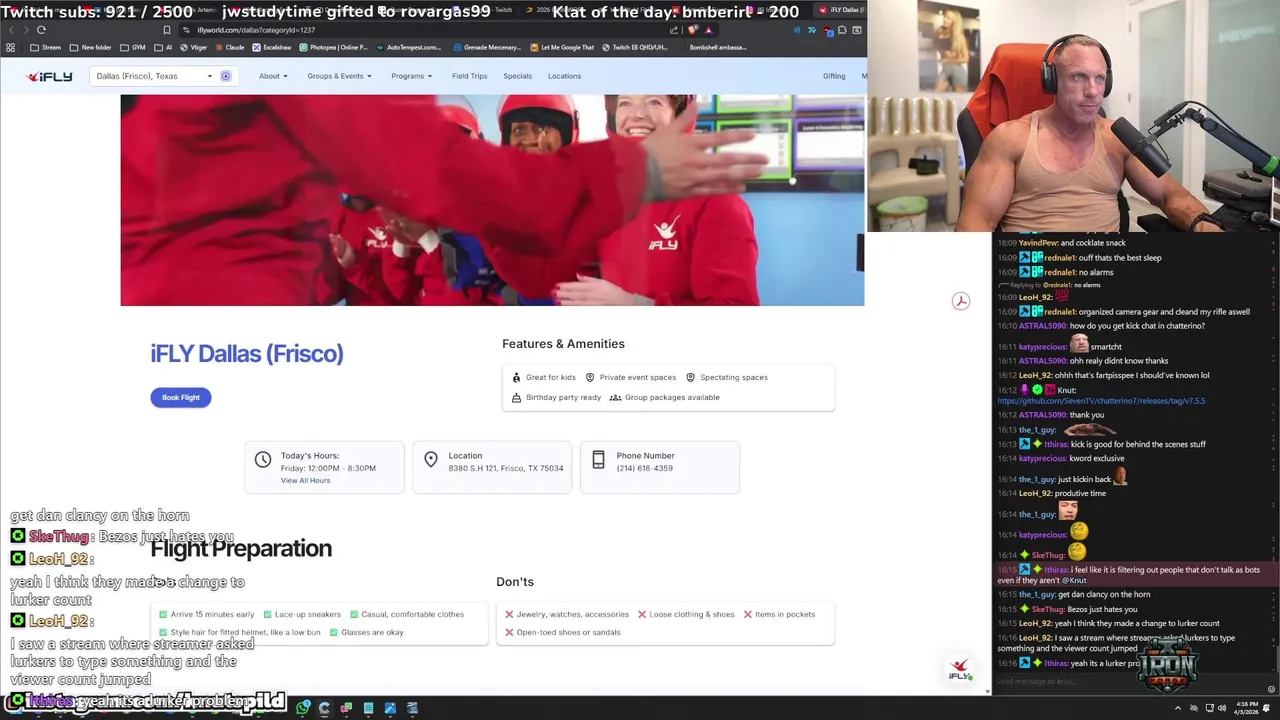
Task: Open the Photopea bookmark
Action: [x=333, y=47]
